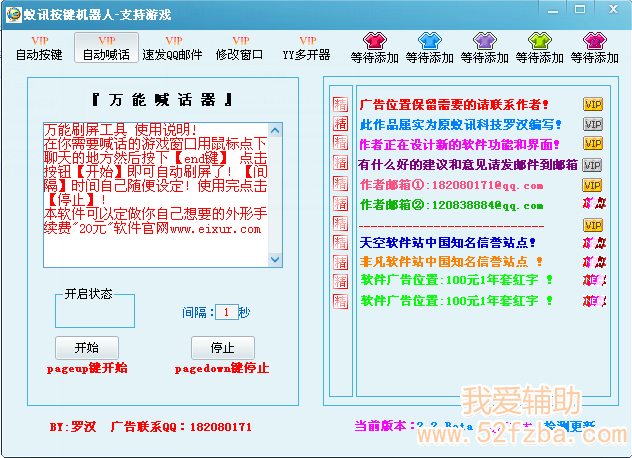This screenshot has width=632, height=458.
Task: Open the 速发QQ邮件 tab
Action: tap(172, 48)
